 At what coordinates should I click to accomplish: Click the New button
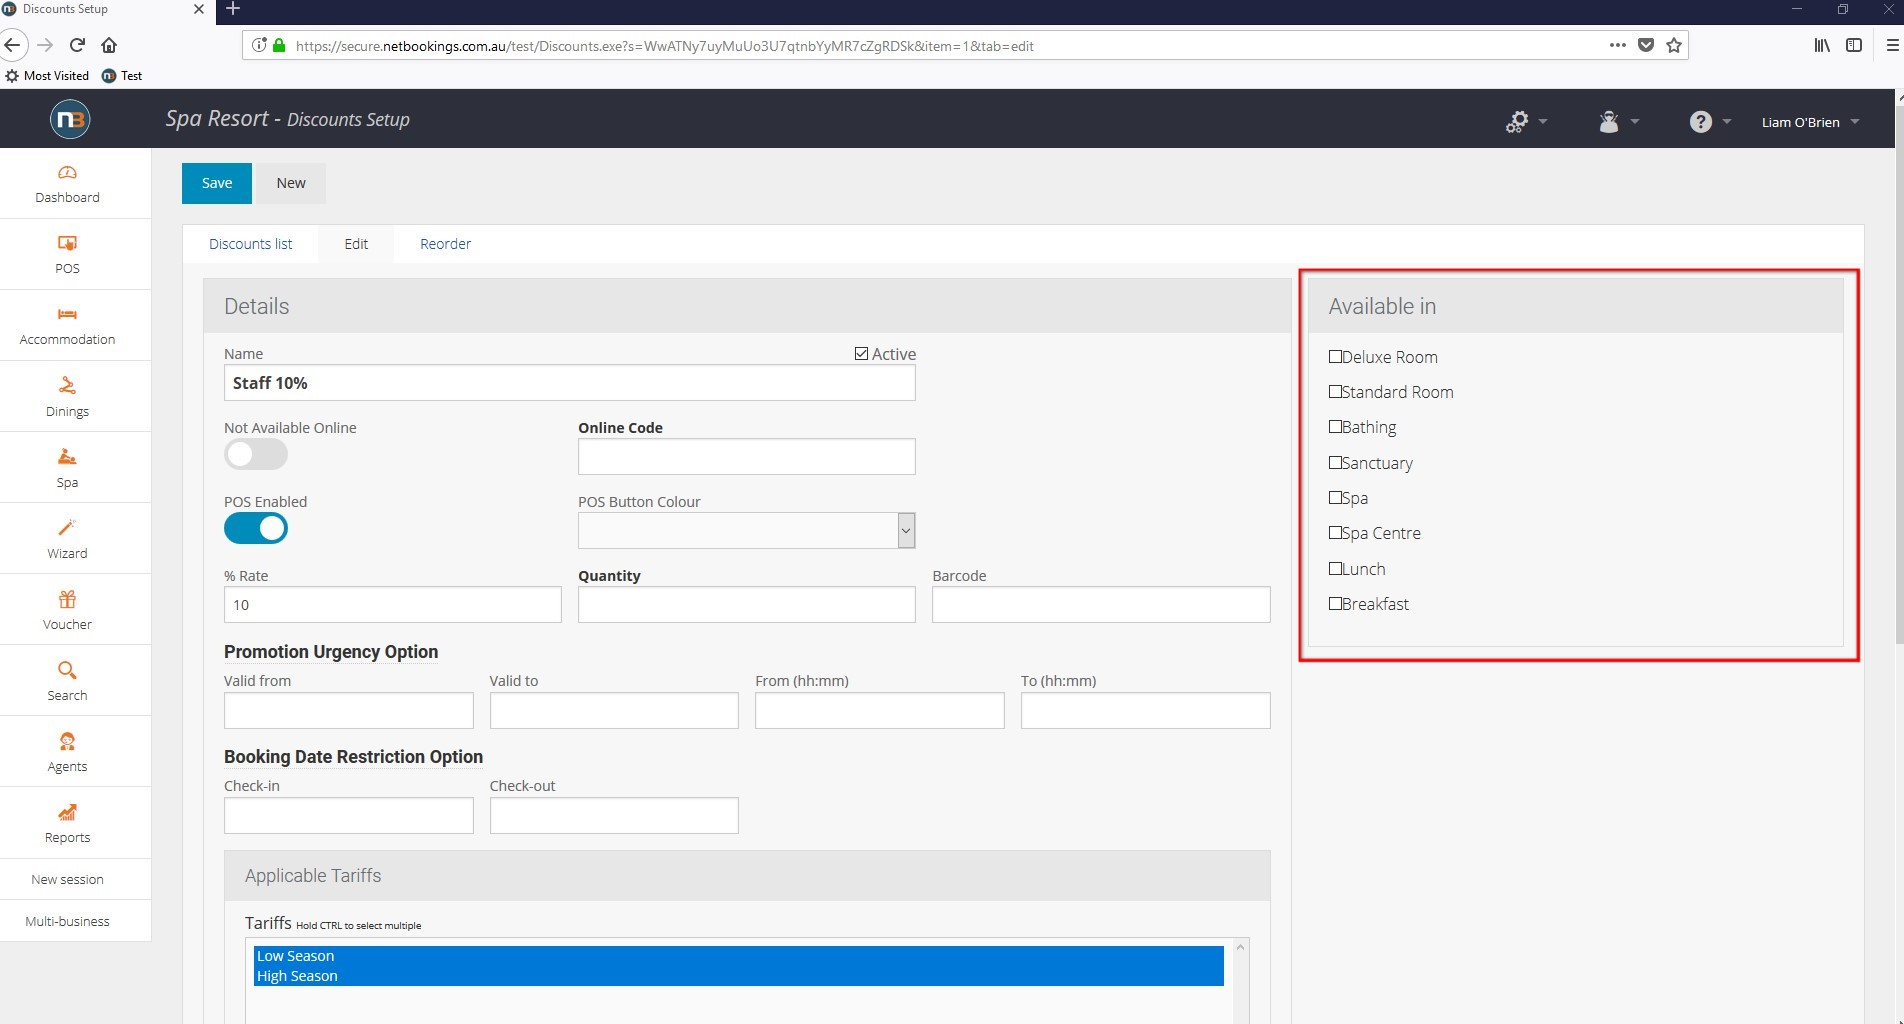pos(291,183)
